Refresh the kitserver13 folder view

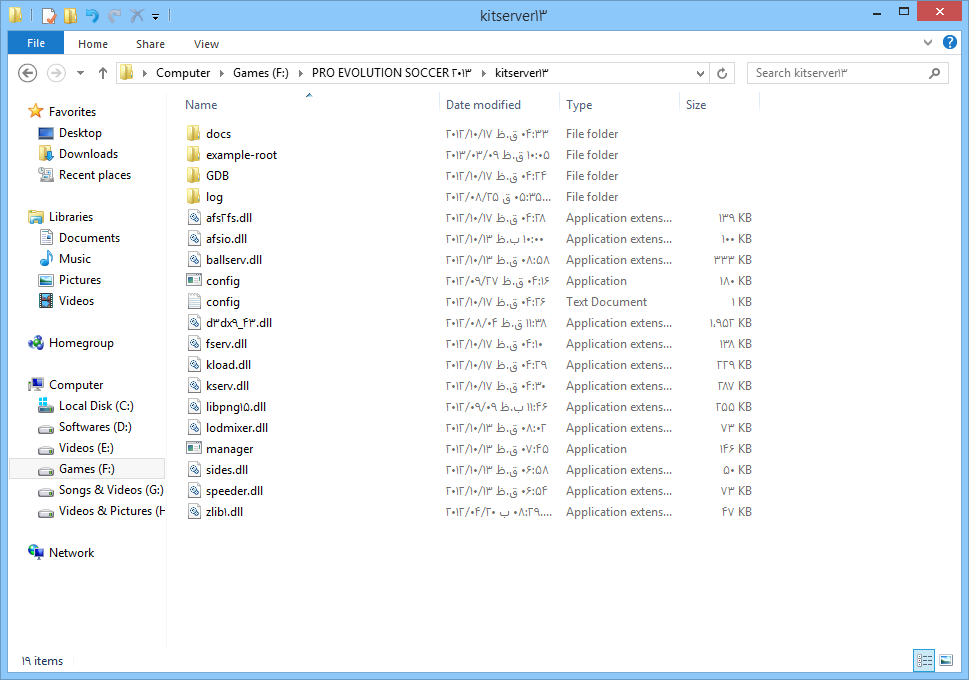723,73
